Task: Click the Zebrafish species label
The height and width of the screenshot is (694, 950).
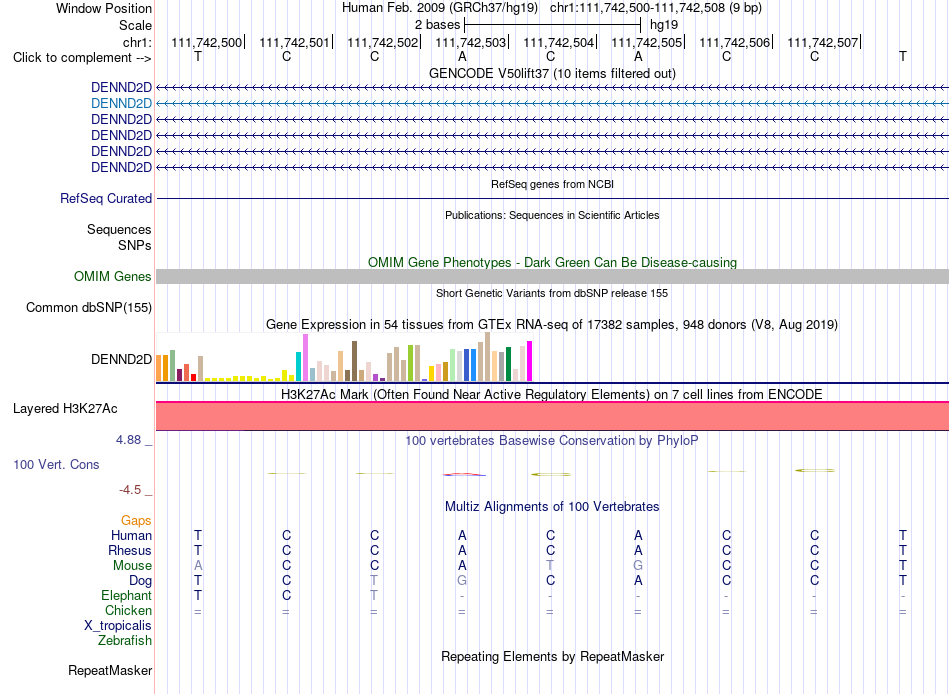Action: [x=125, y=640]
